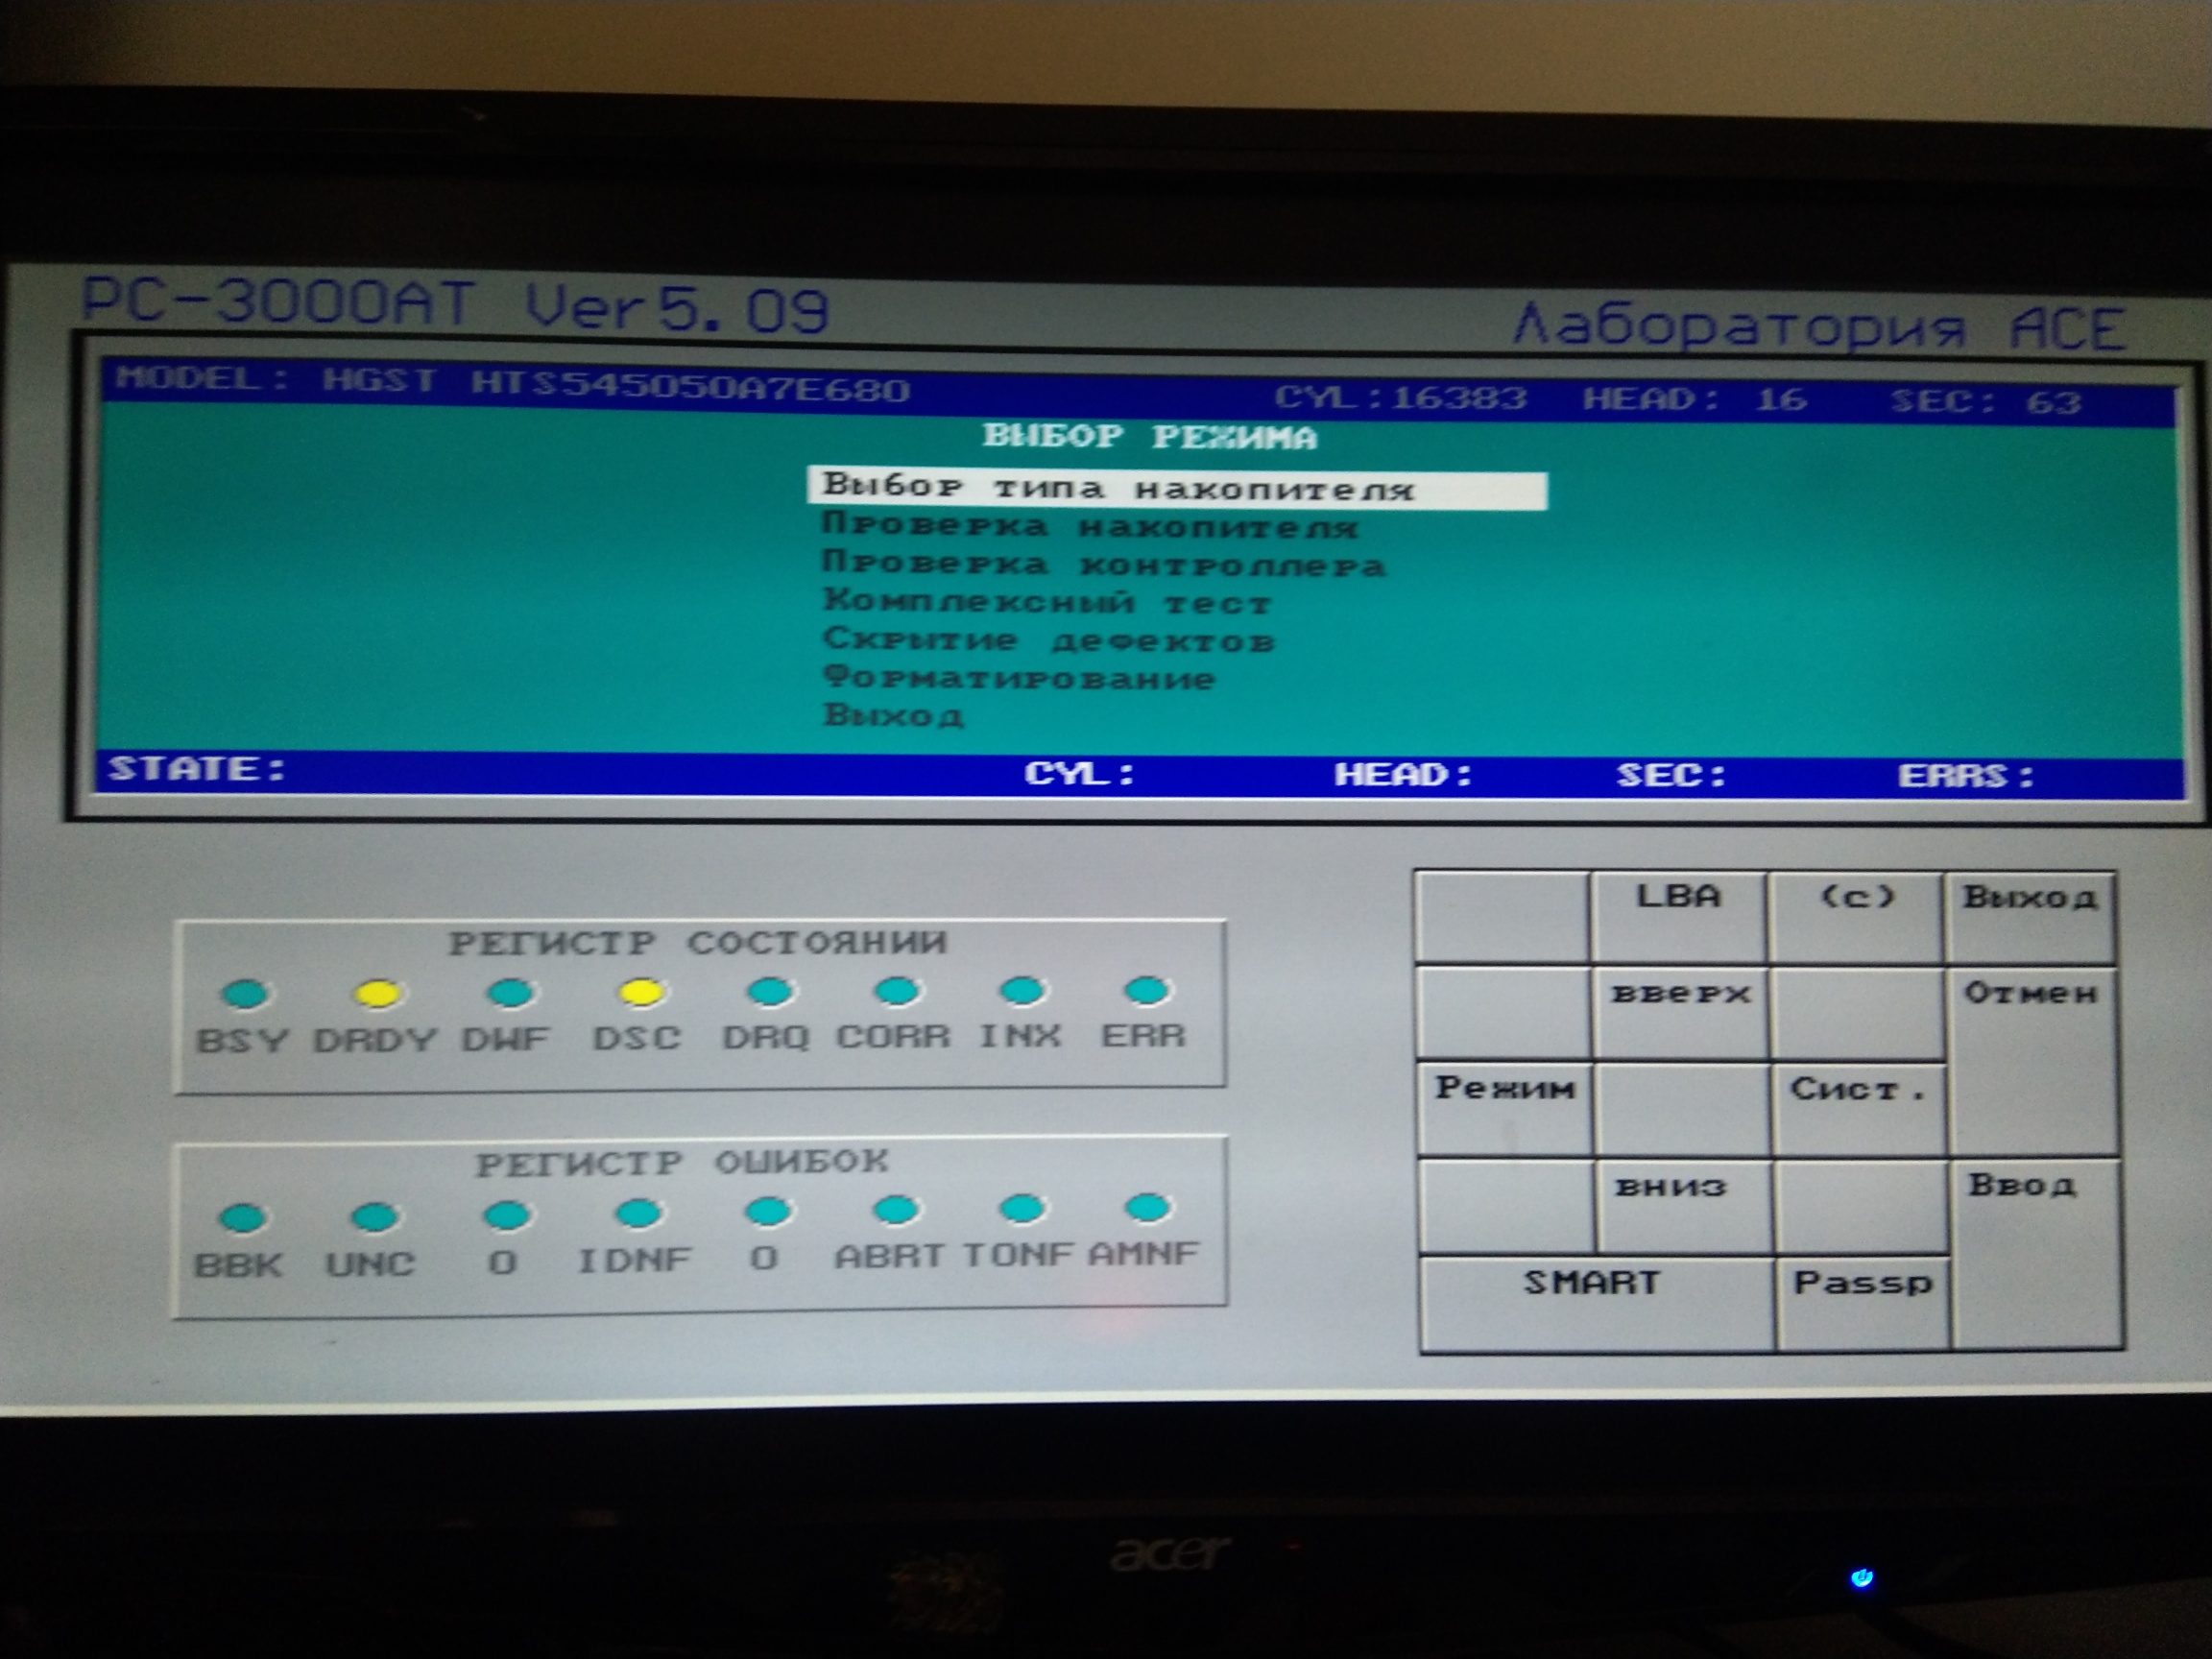
Task: Click the ABRT error register indicator
Action: [x=896, y=1210]
